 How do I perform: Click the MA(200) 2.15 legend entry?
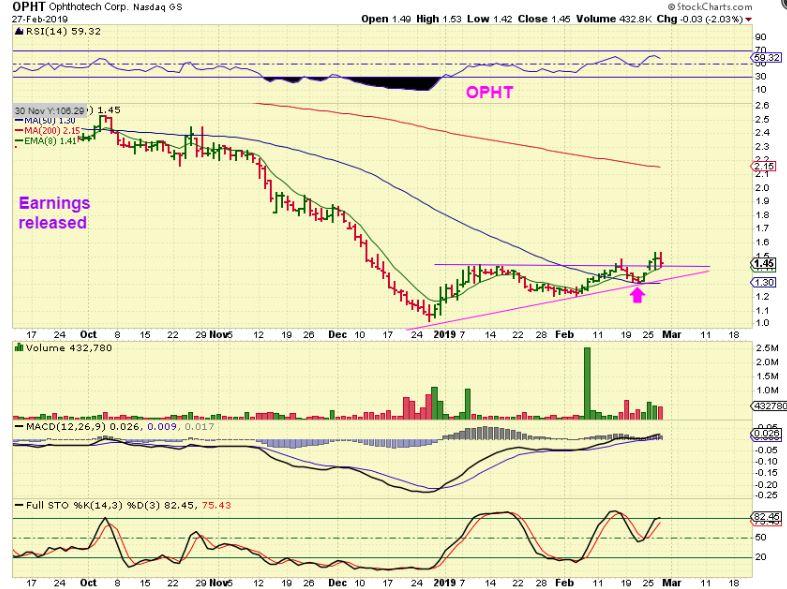click(x=47, y=130)
